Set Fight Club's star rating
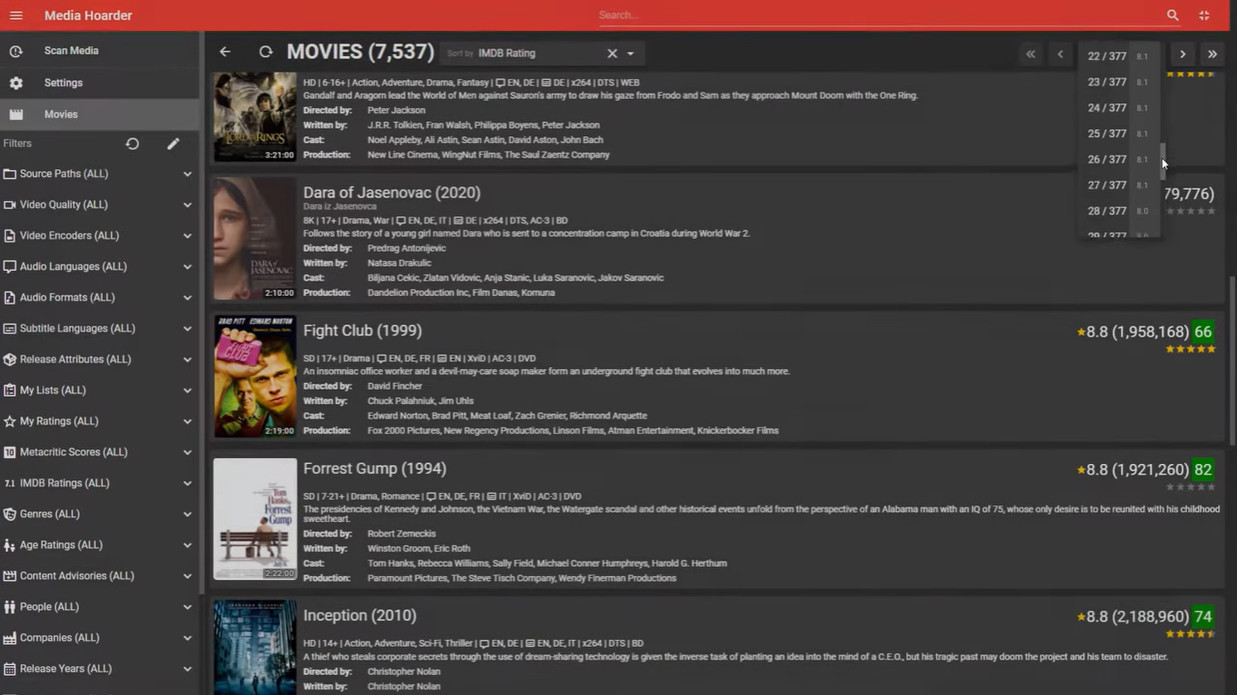This screenshot has height=695, width=1237. tap(1190, 349)
